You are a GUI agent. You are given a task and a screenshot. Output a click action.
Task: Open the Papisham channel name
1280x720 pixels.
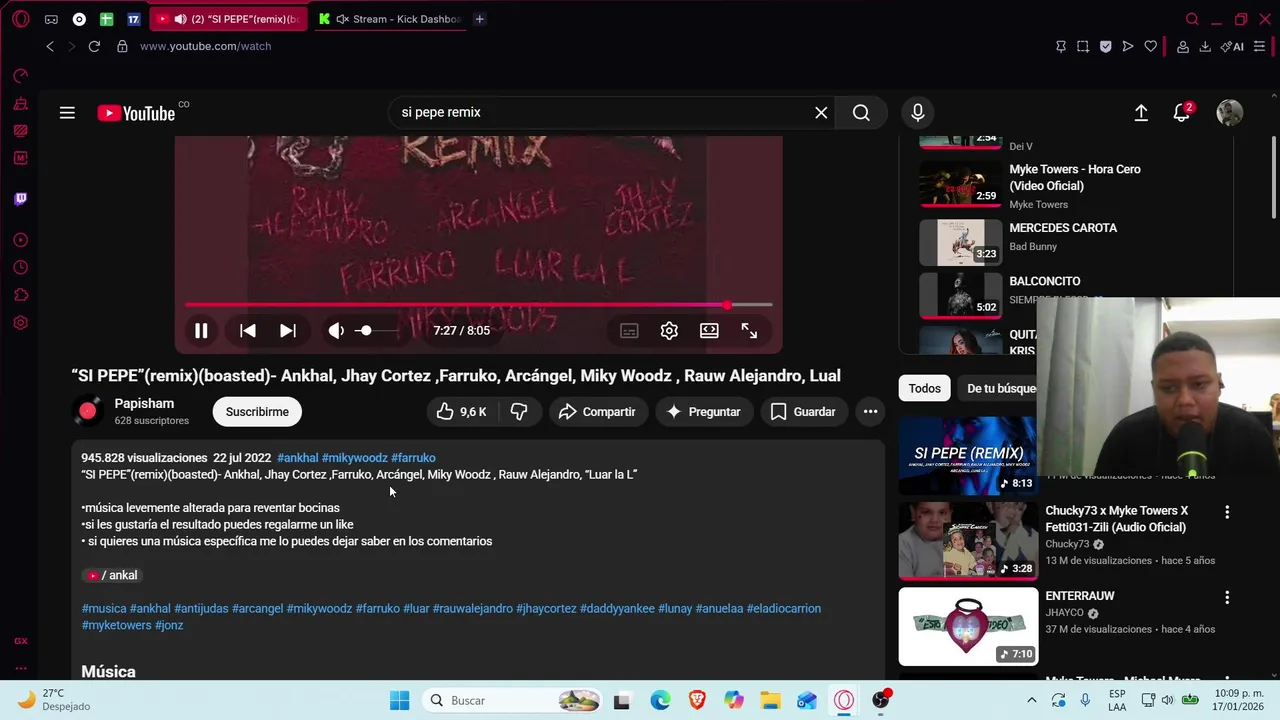(x=144, y=403)
